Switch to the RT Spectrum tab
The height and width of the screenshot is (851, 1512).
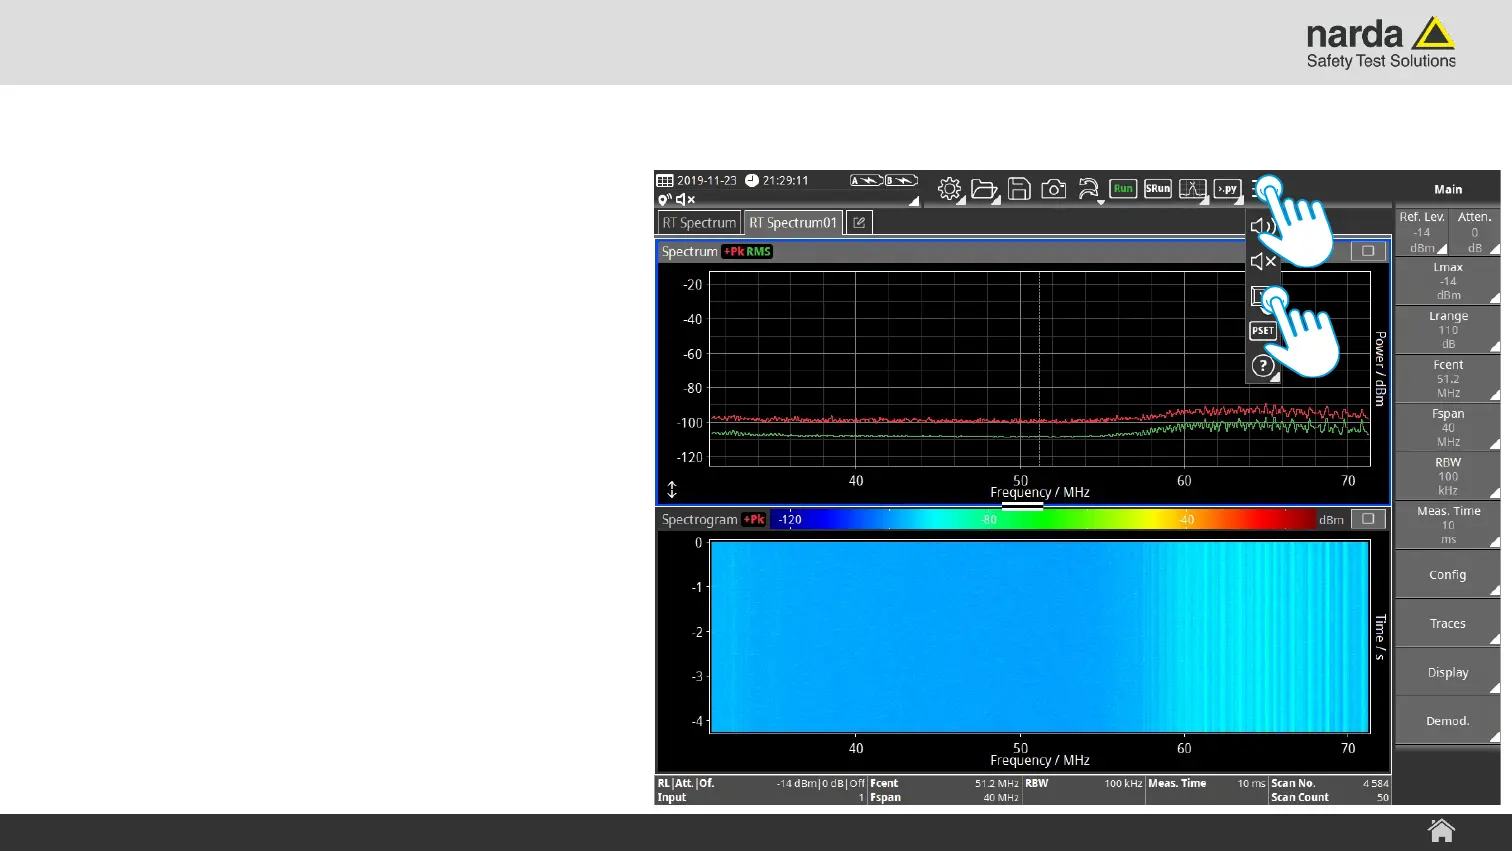pyautogui.click(x=699, y=223)
